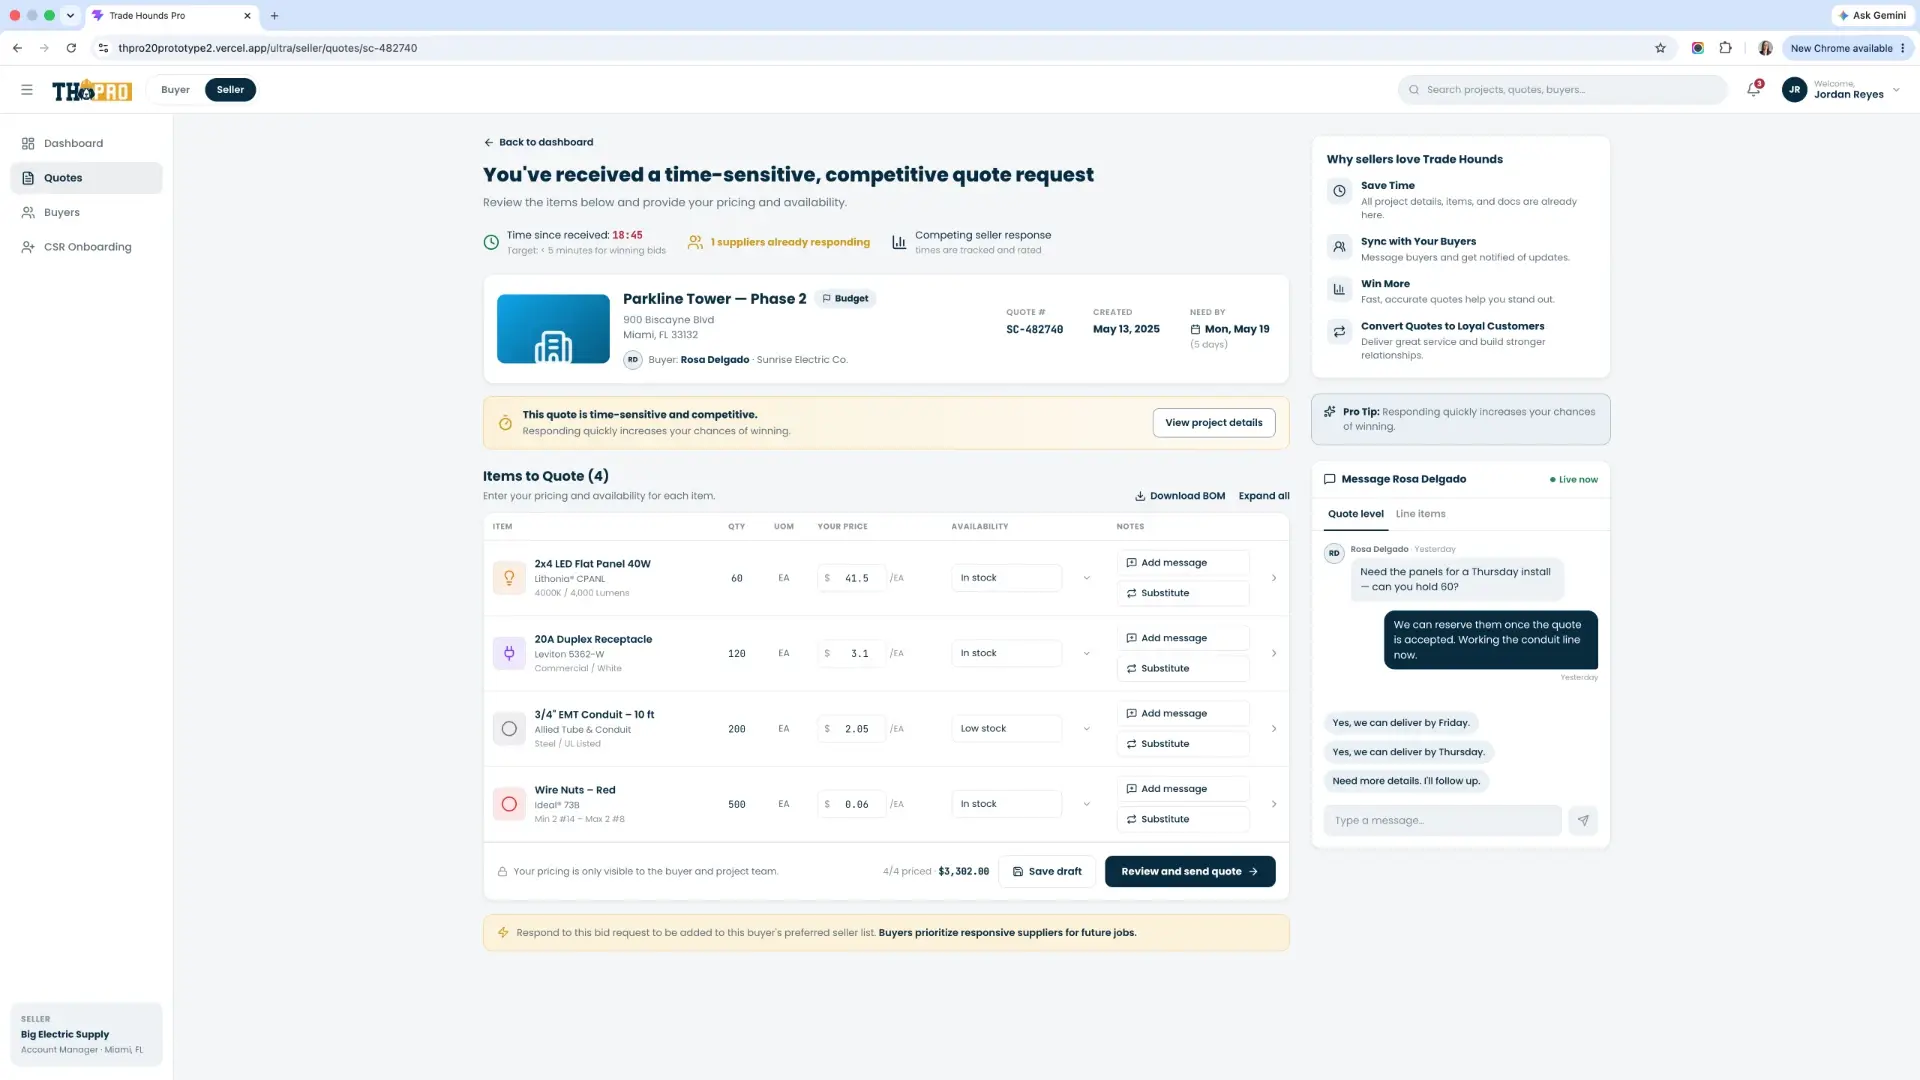This screenshot has height=1080, width=1920.
Task: Save the quote as draft
Action: coord(1047,872)
